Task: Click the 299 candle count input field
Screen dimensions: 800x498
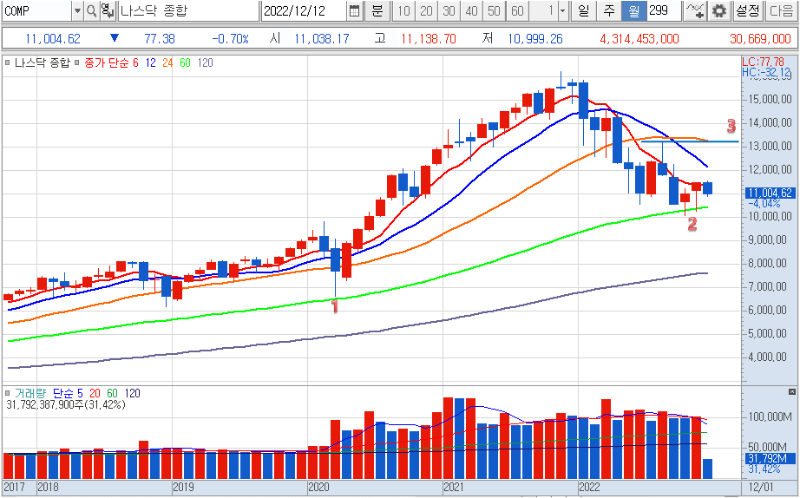Action: [x=664, y=11]
